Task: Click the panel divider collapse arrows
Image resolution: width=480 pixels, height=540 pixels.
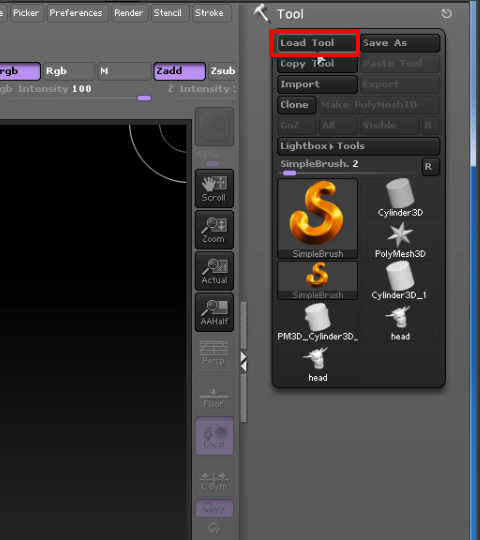Action: 243,361
